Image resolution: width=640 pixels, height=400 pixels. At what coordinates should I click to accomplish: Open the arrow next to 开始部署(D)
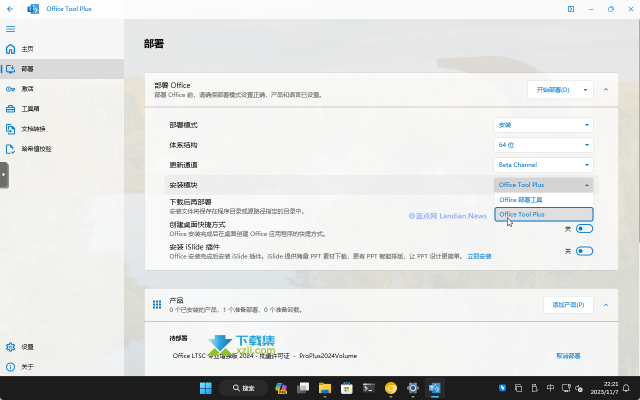585,90
